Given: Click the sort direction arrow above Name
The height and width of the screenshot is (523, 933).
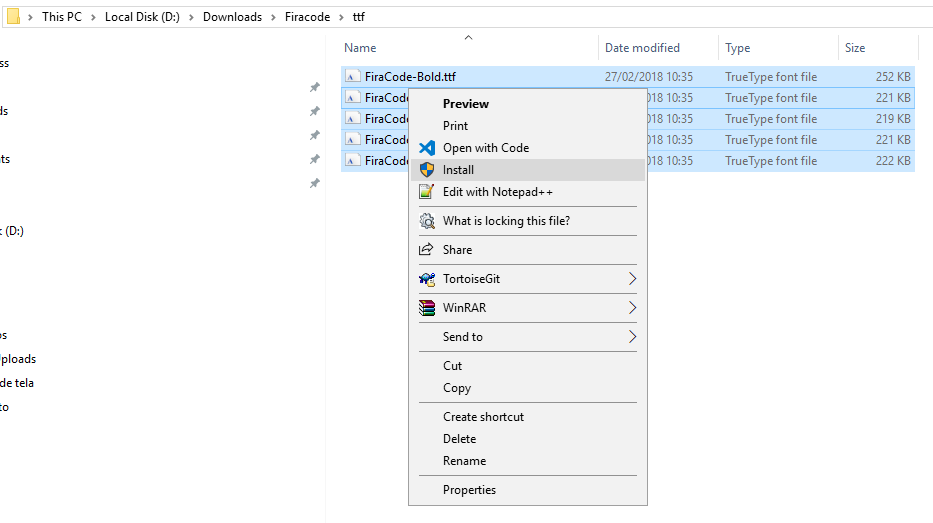Looking at the screenshot, I should click(468, 37).
